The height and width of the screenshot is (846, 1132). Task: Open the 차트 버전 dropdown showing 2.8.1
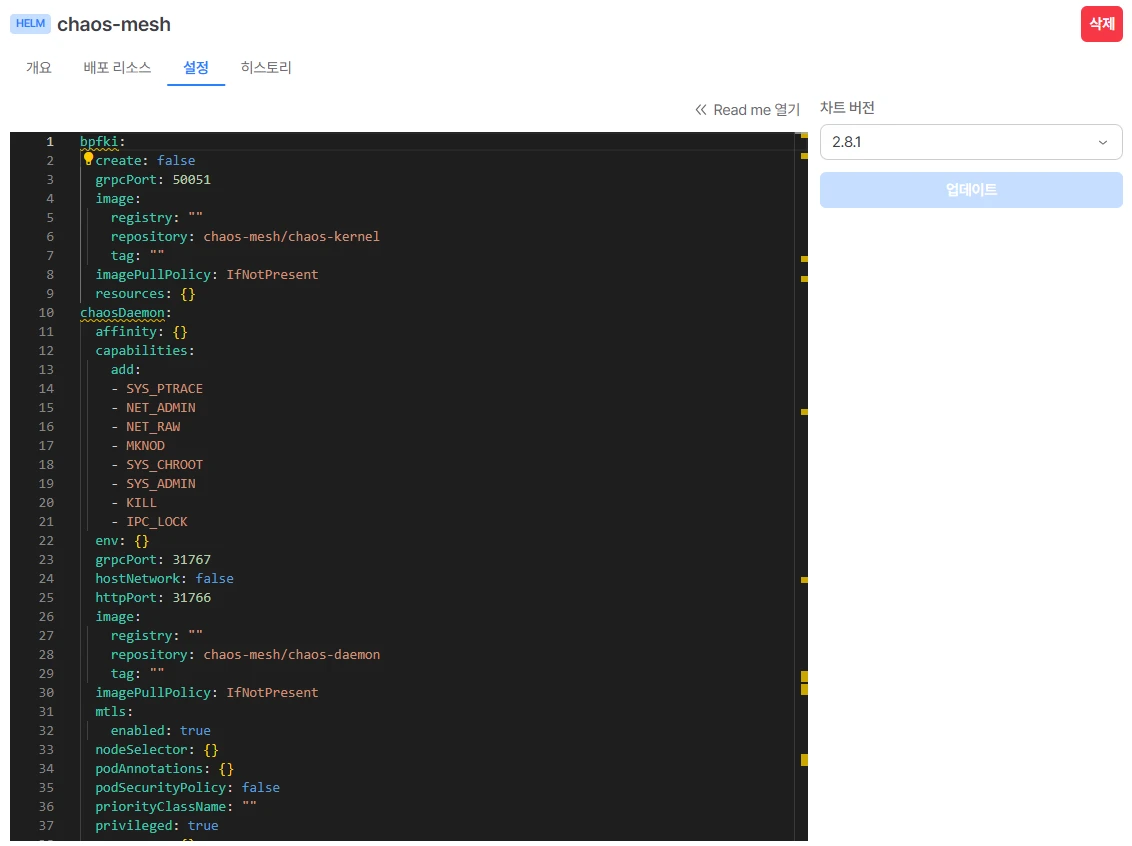point(970,141)
